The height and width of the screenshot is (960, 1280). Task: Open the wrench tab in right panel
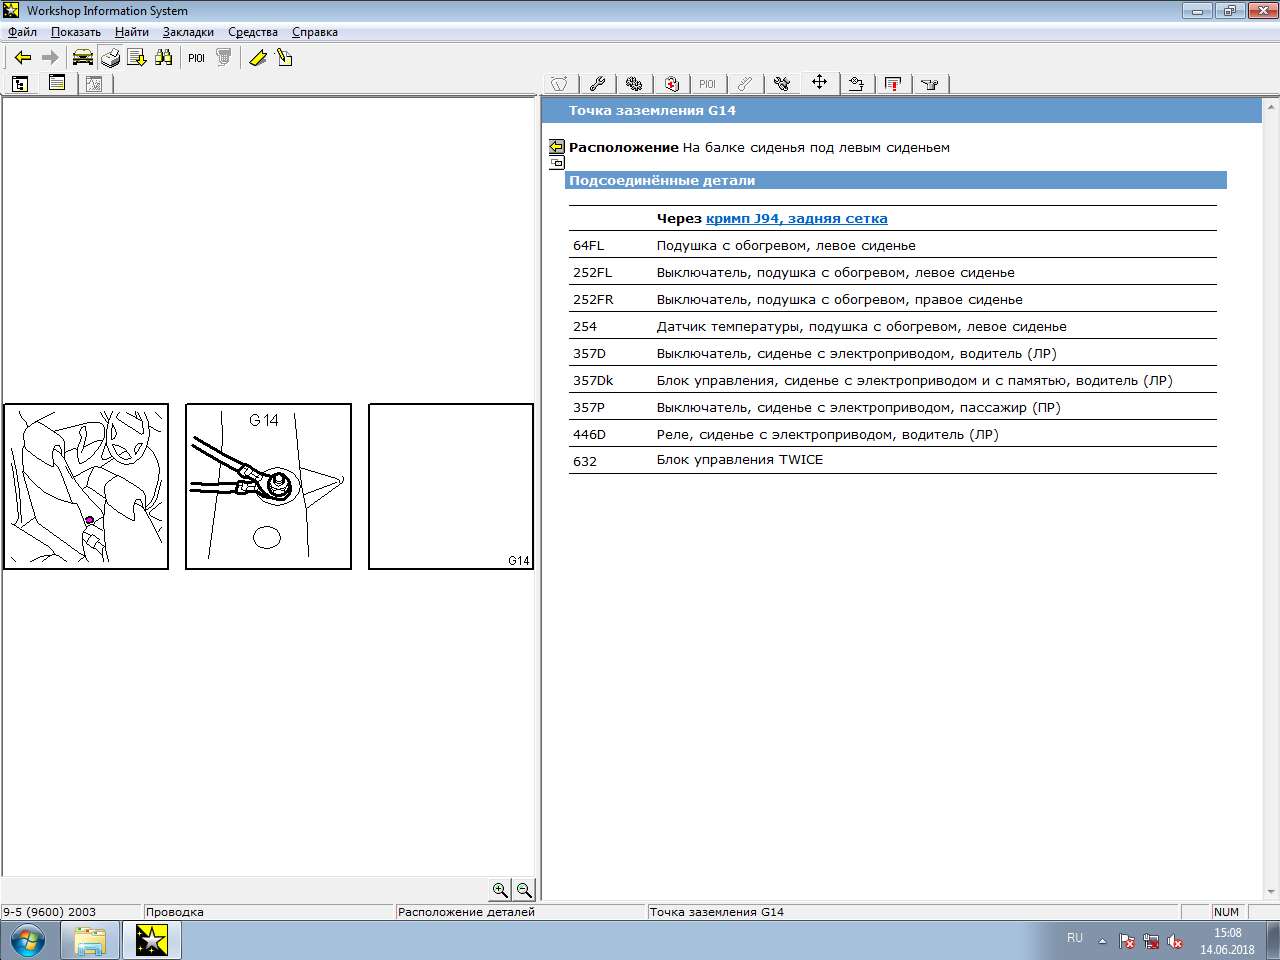point(597,84)
